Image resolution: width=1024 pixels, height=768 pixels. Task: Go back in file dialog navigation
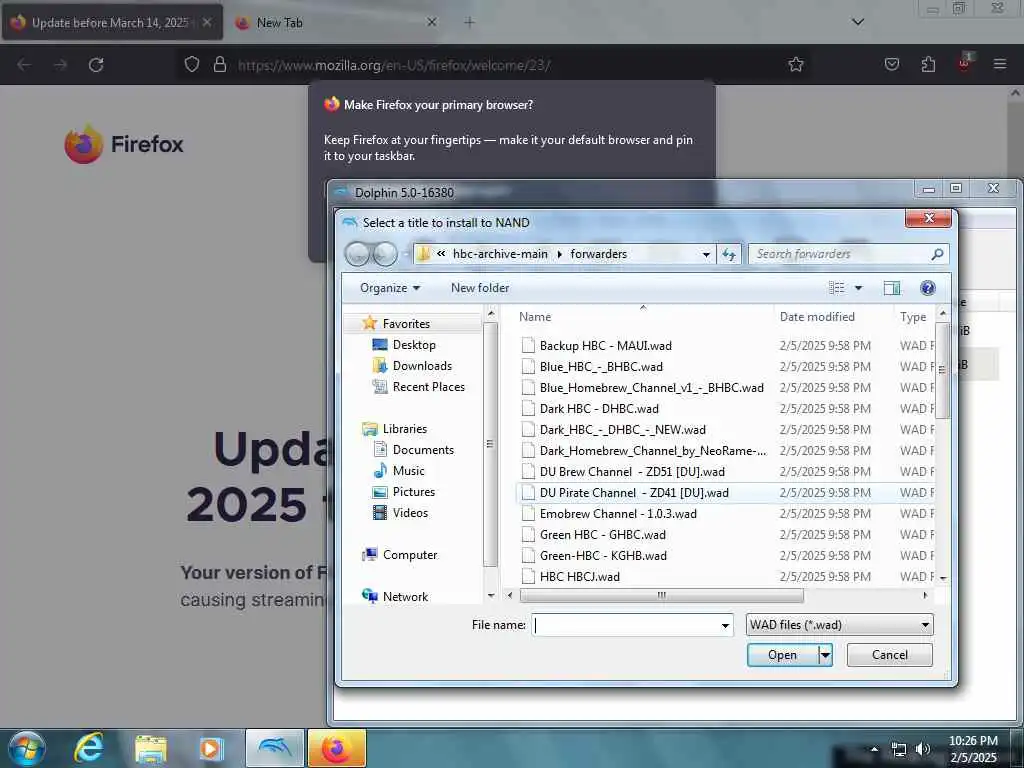coord(357,254)
